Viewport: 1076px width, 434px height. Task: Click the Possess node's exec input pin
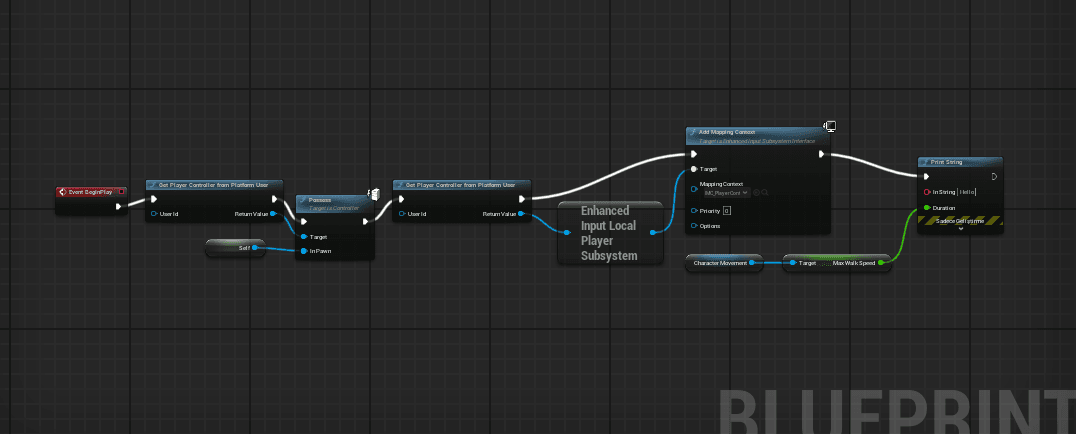304,221
